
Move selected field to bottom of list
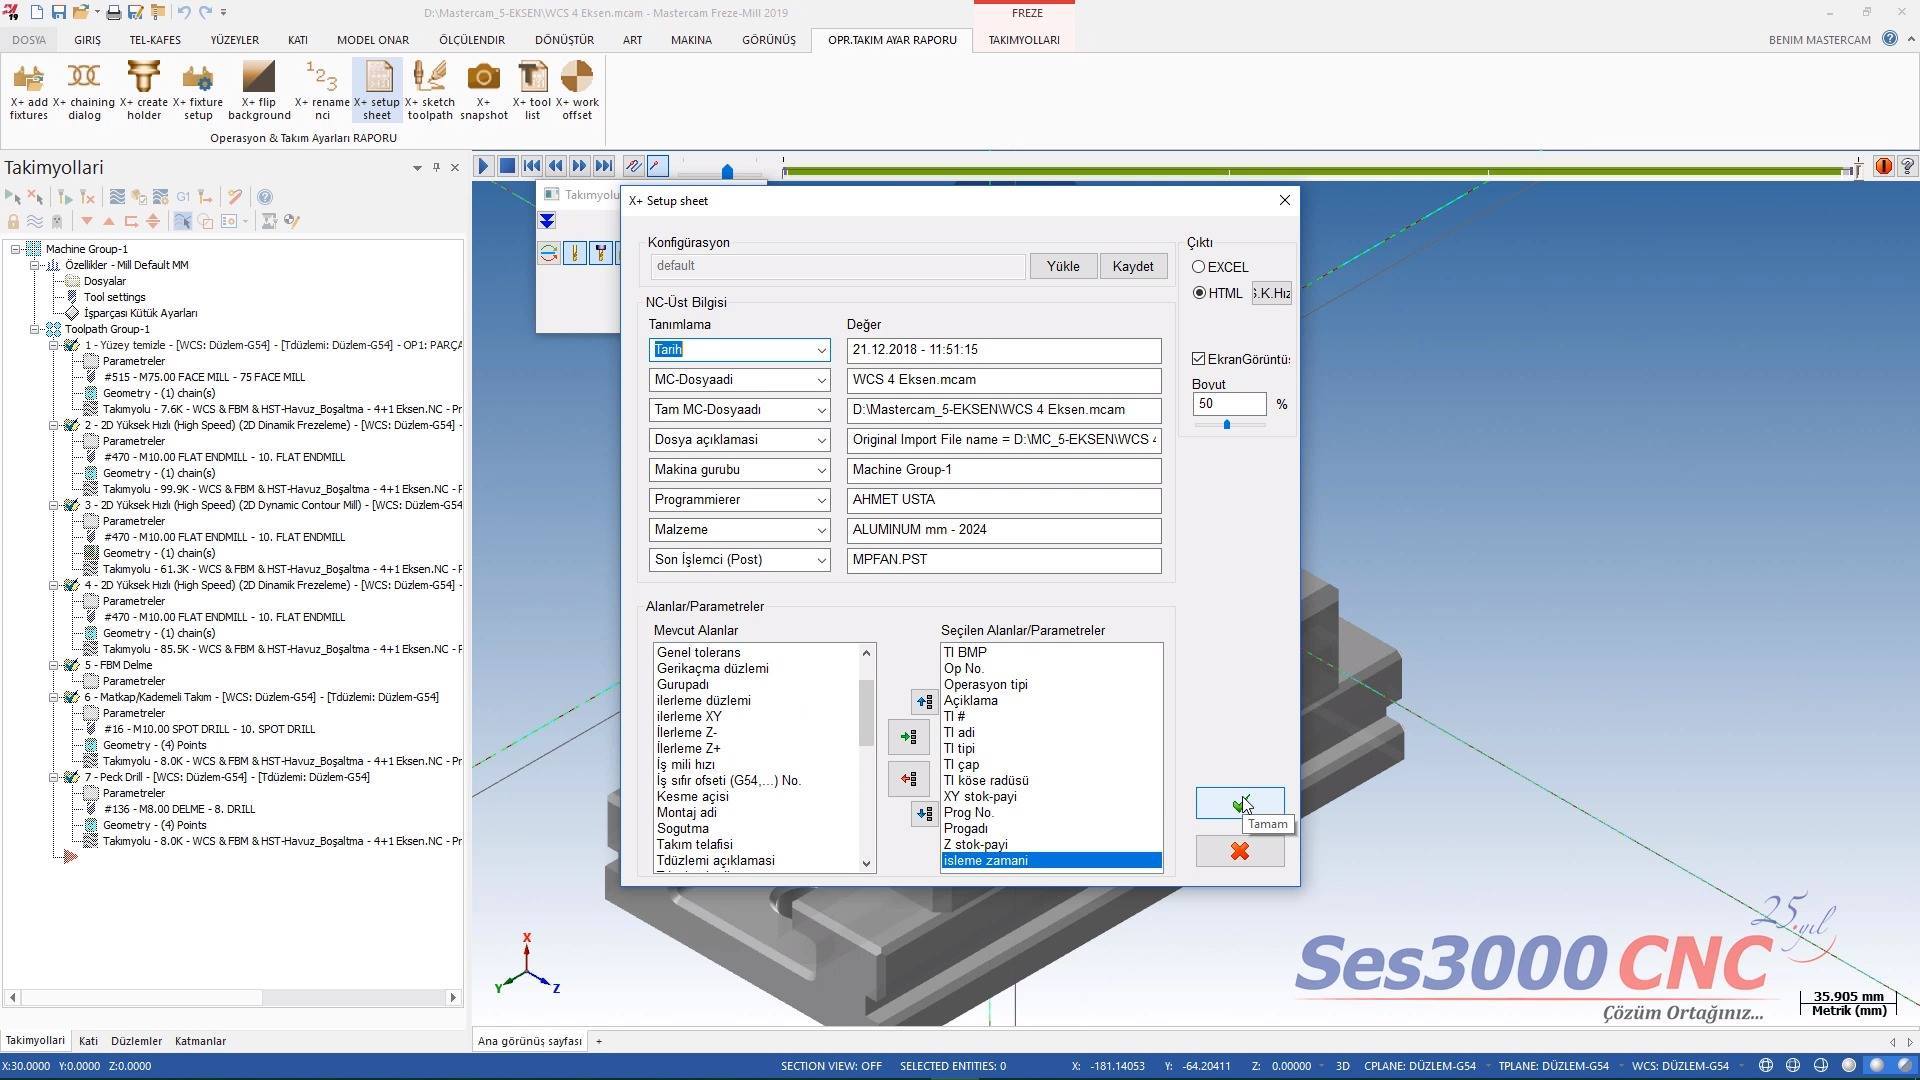tap(924, 814)
